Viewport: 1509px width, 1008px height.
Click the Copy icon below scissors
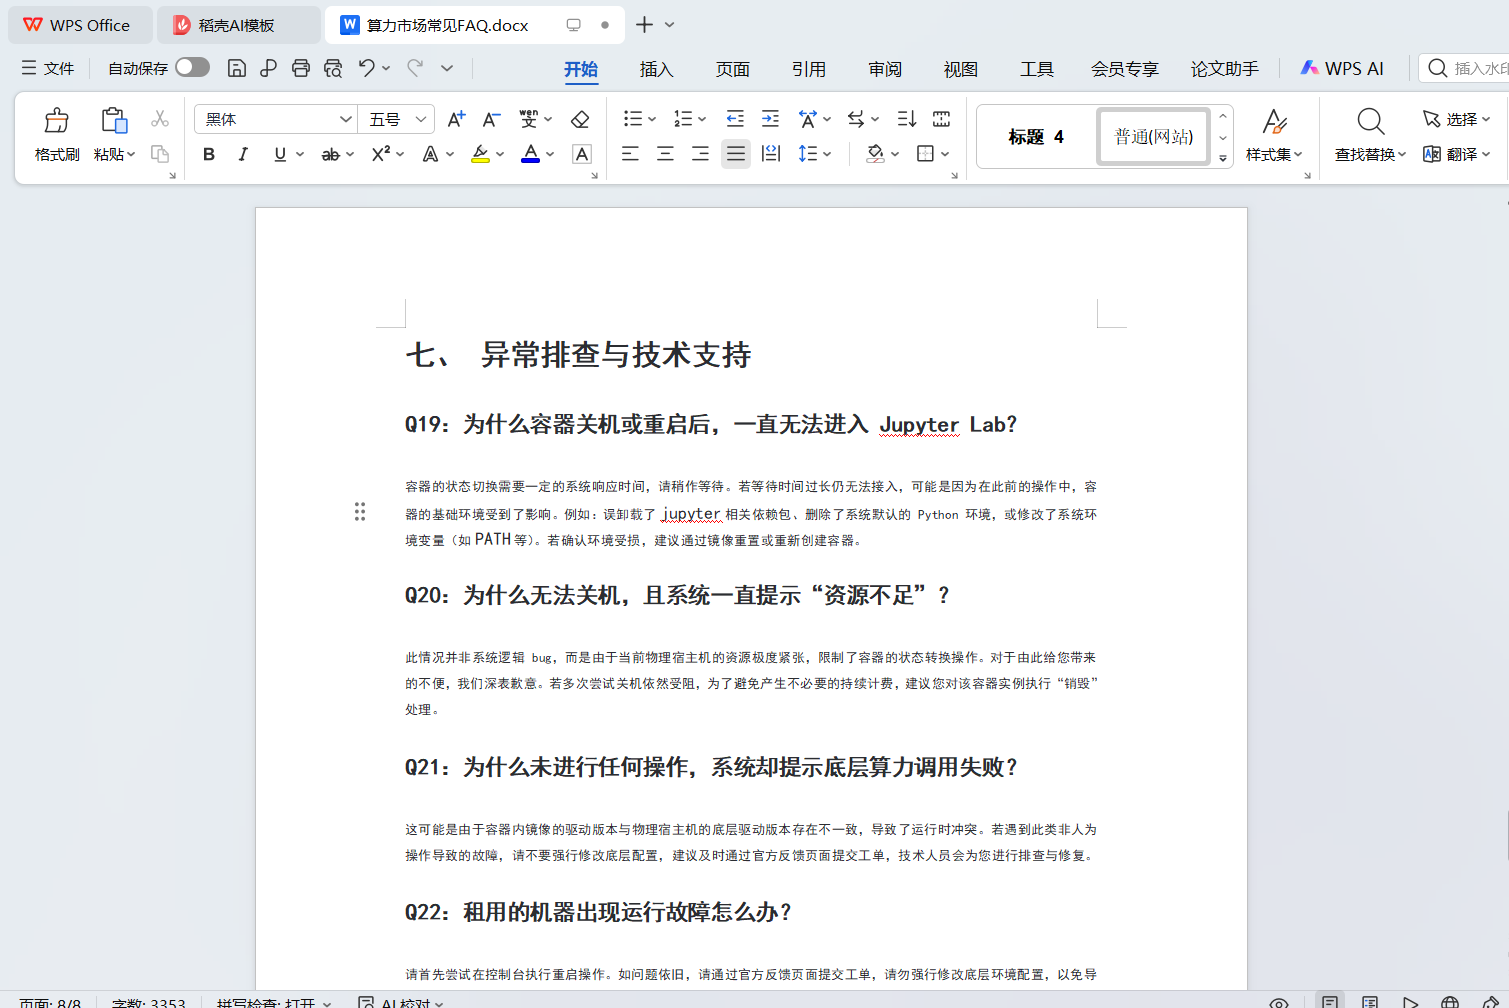[x=160, y=154]
